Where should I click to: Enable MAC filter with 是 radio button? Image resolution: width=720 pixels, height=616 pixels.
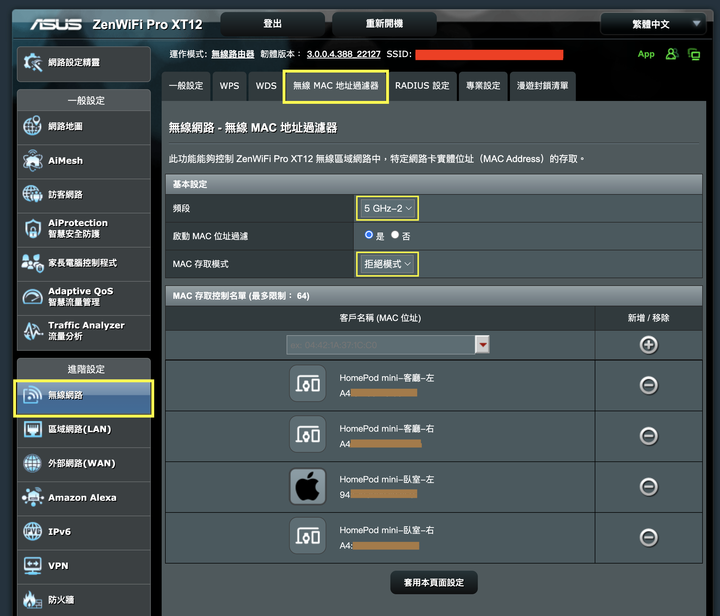pos(369,235)
